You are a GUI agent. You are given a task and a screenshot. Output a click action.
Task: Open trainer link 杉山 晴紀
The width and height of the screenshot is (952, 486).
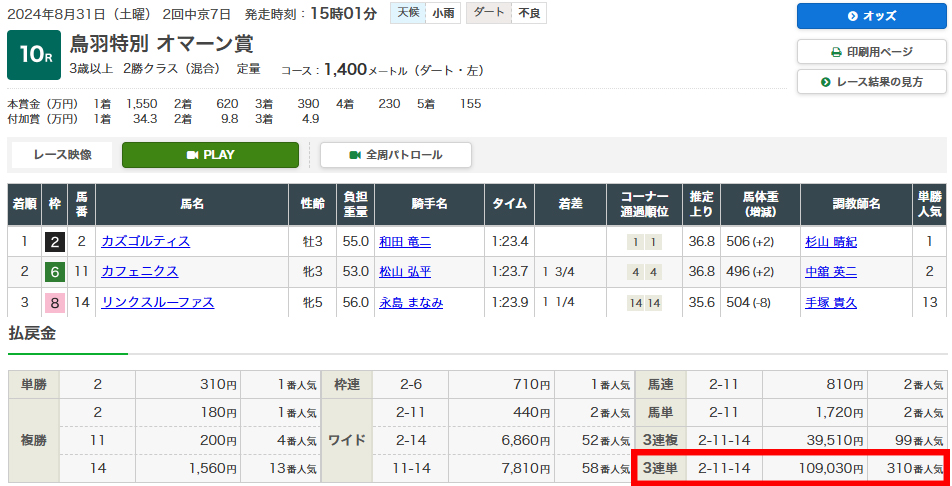(831, 242)
